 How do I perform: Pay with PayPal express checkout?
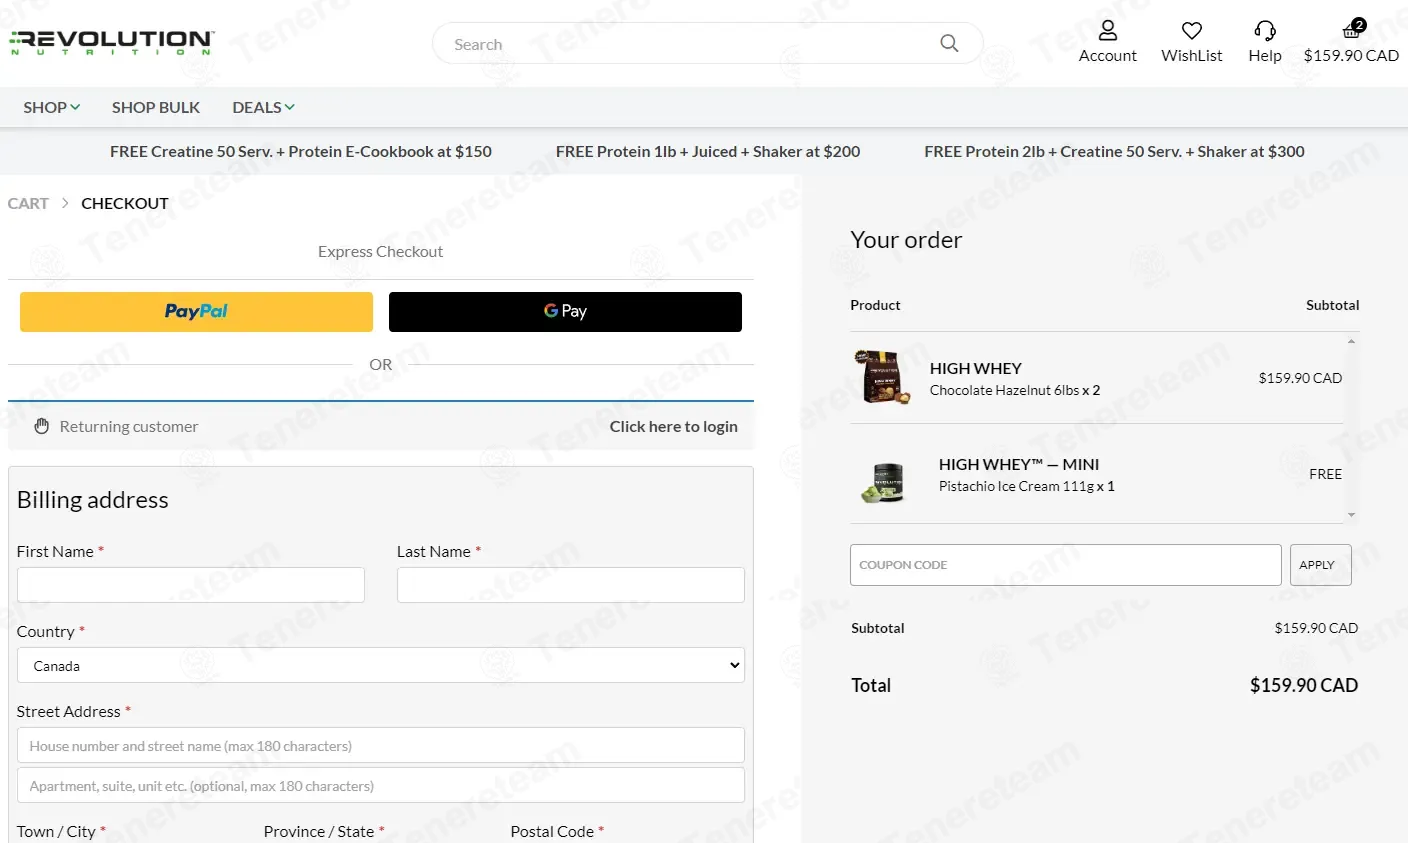(196, 312)
